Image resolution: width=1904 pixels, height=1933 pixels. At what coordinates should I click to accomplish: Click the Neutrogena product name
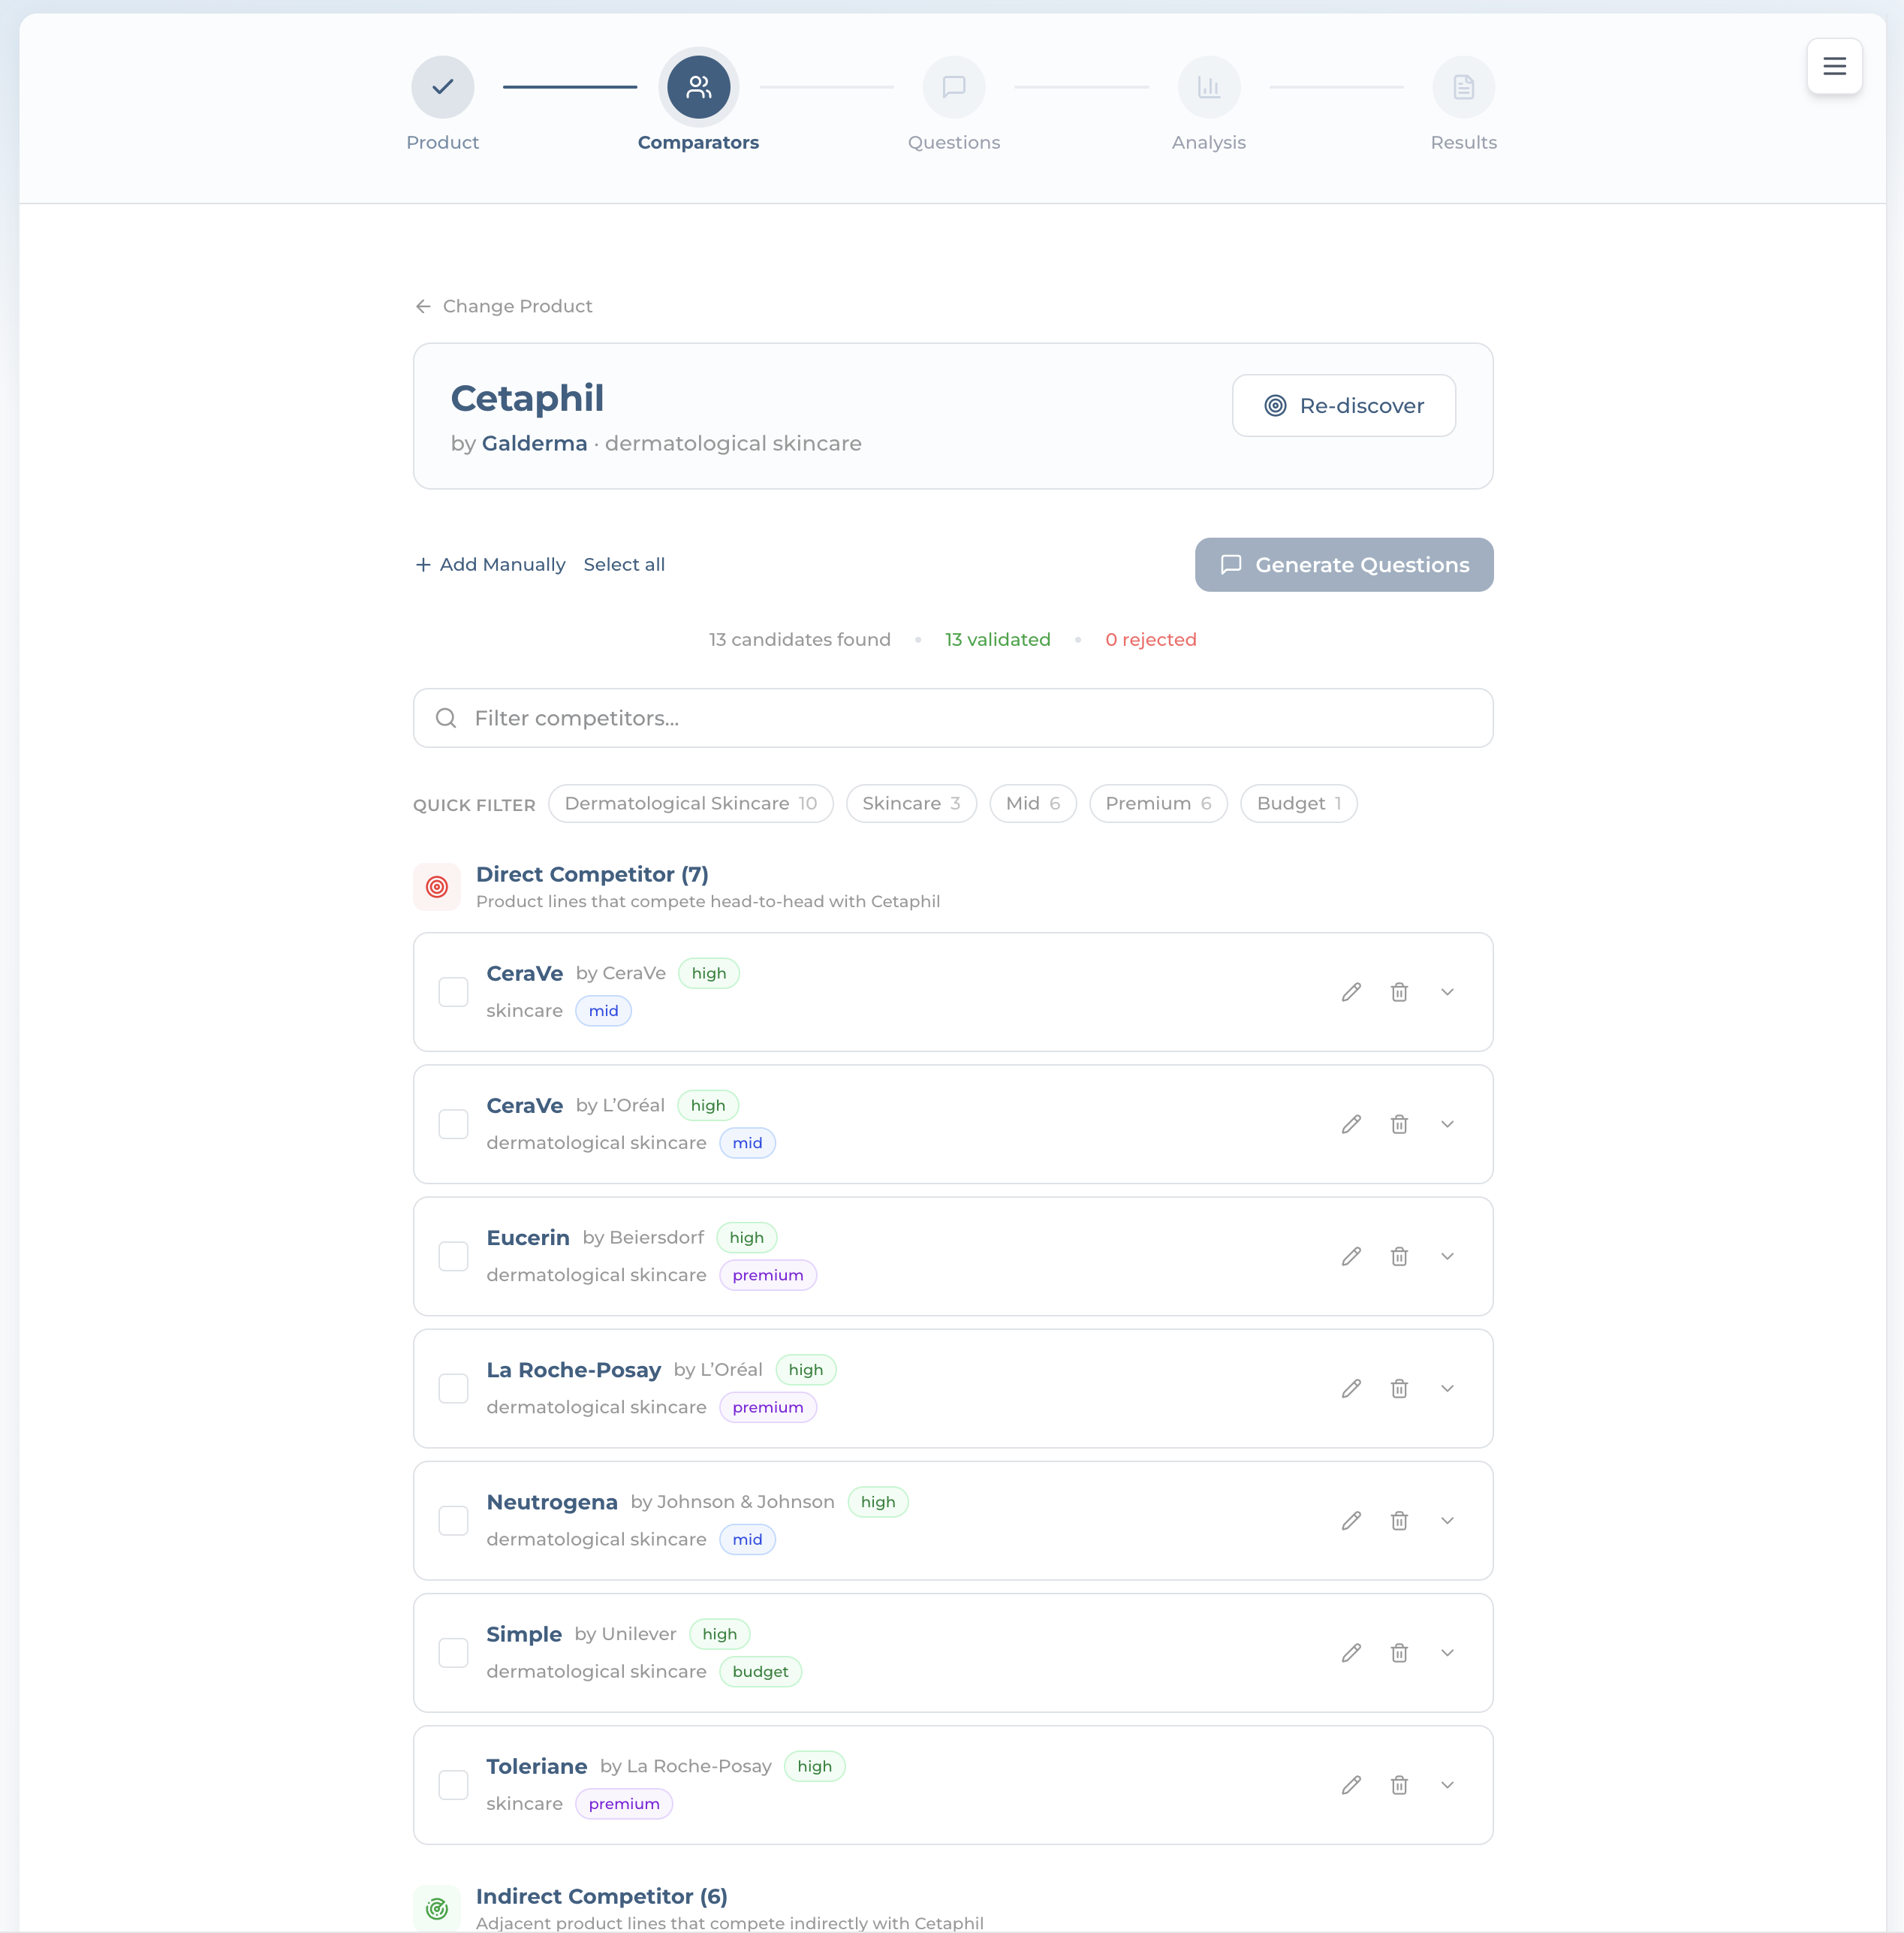coord(552,1502)
